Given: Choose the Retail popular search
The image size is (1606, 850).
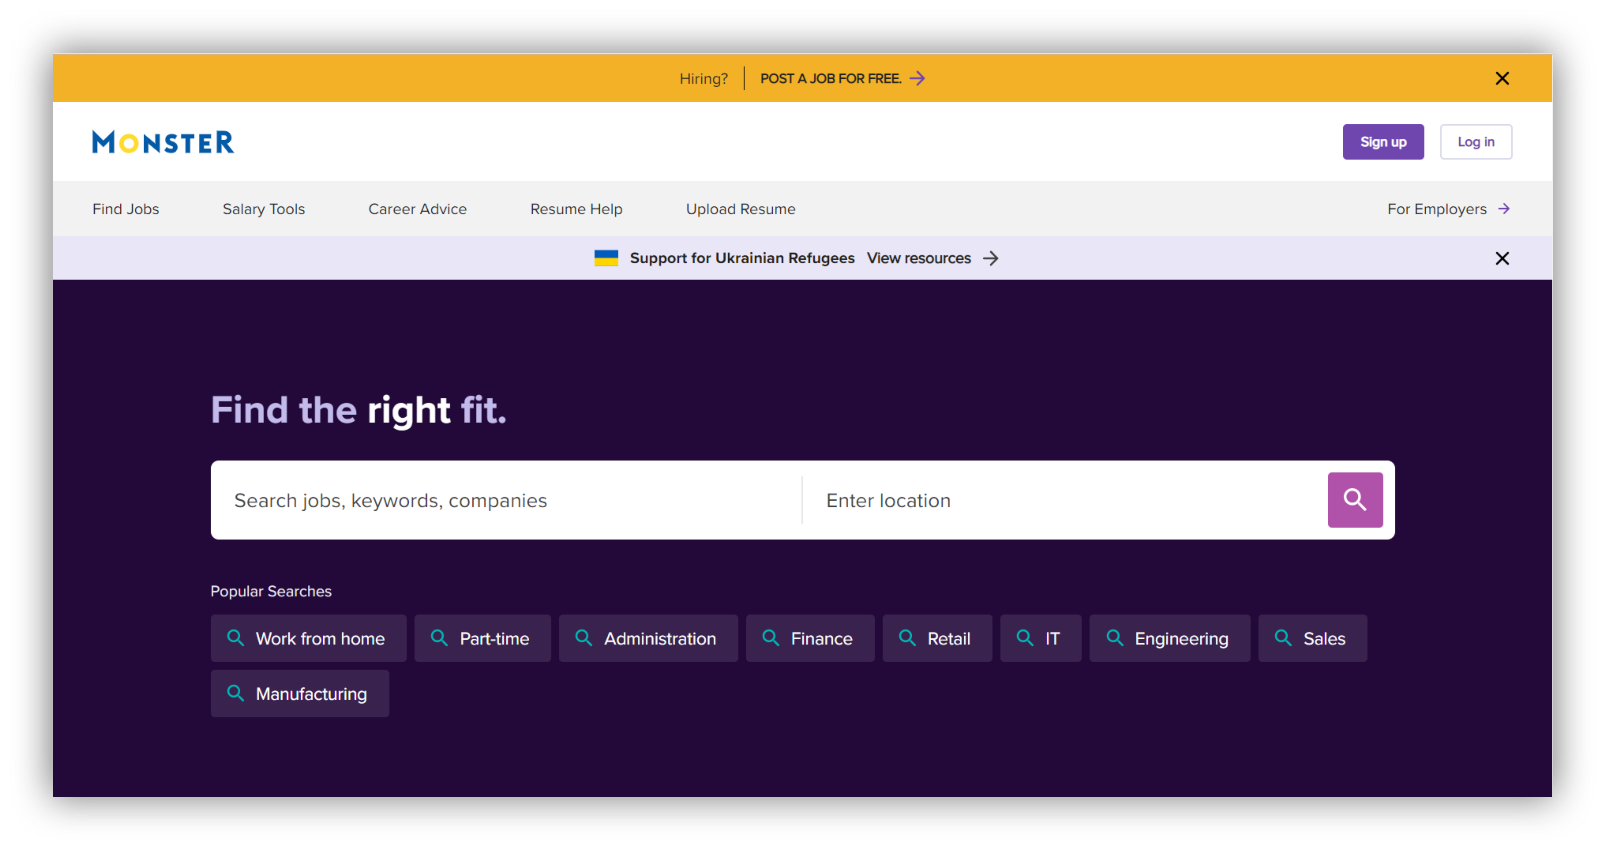Looking at the screenshot, I should pyautogui.click(x=938, y=638).
